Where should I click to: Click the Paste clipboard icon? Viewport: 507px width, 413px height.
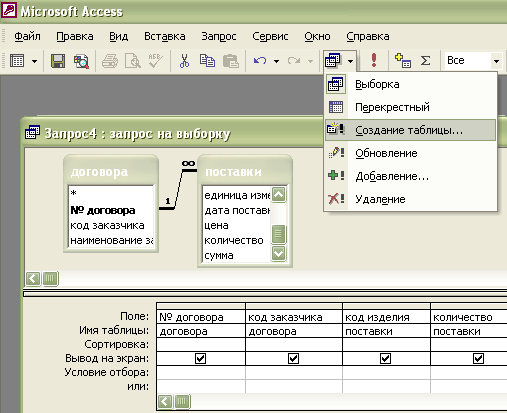[231, 61]
